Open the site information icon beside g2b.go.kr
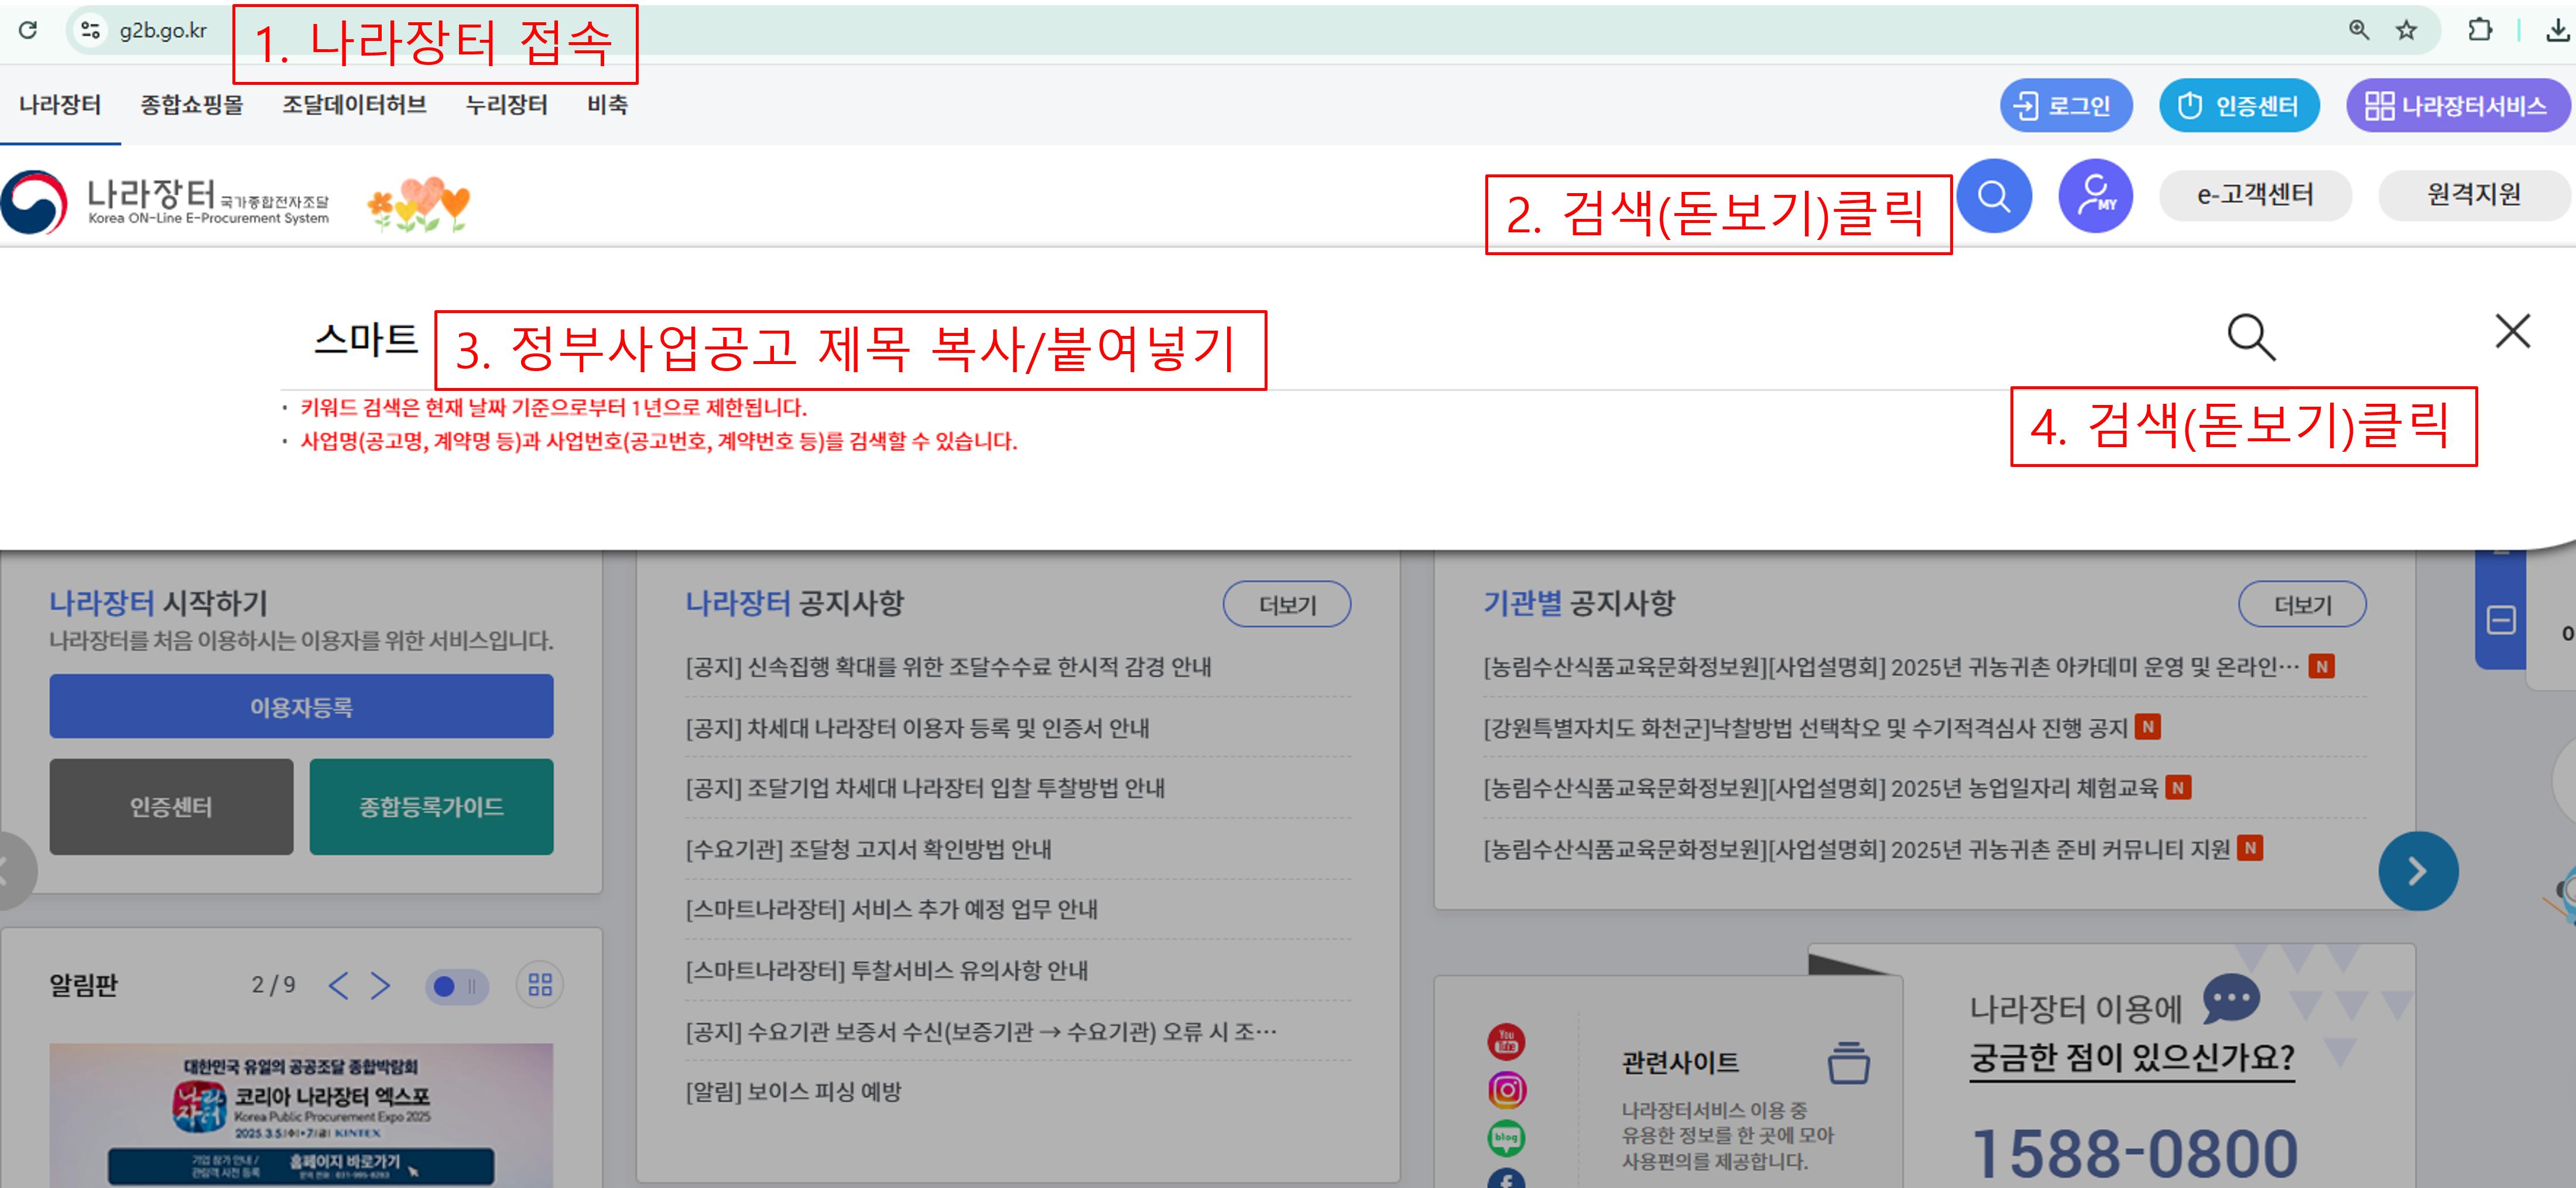This screenshot has height=1188, width=2576. coord(91,30)
